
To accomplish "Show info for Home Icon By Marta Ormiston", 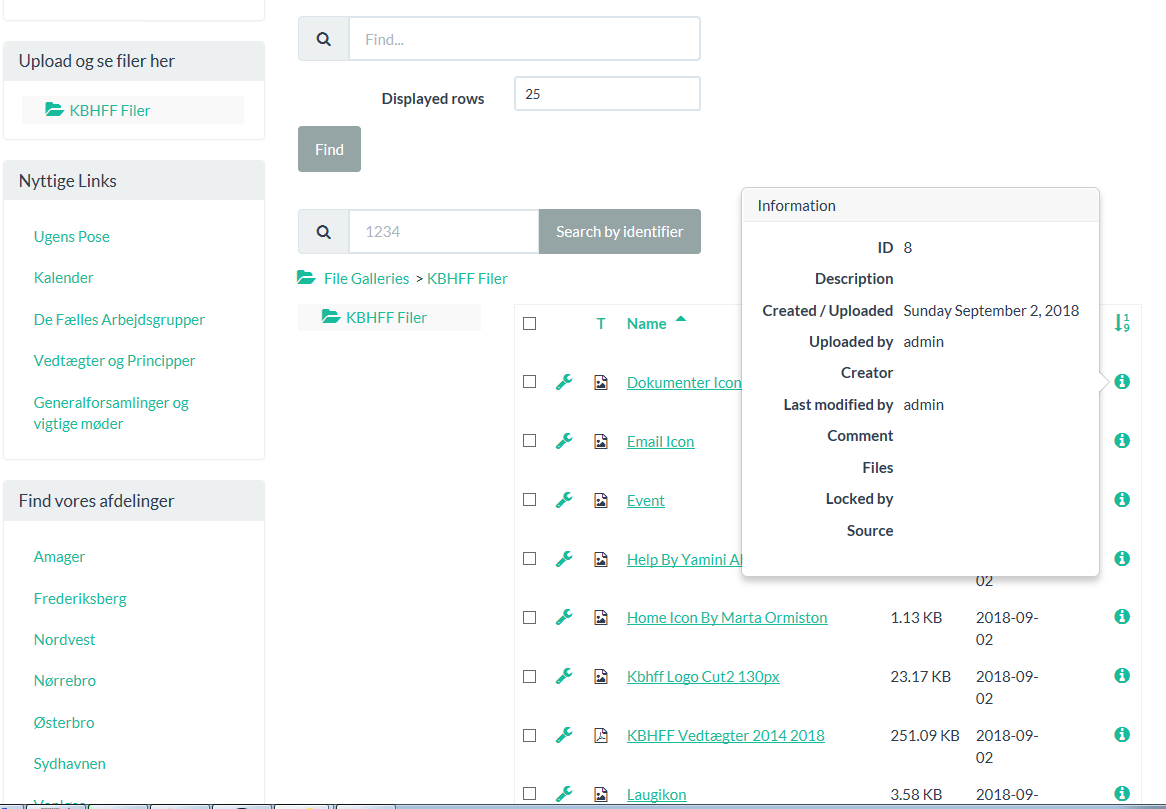I will (1121, 617).
